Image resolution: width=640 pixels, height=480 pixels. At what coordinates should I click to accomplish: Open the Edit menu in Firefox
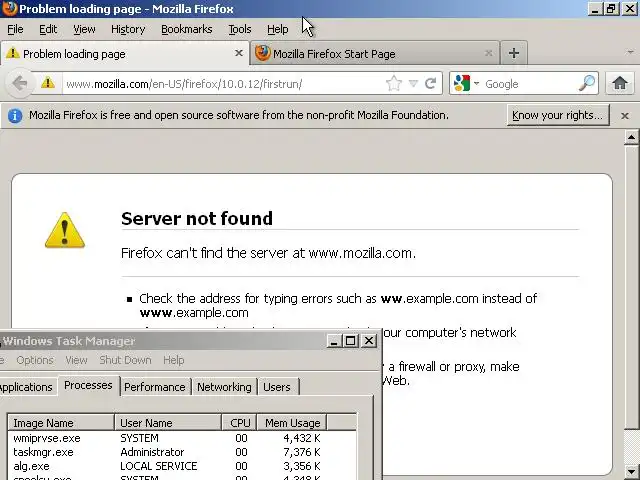click(x=48, y=29)
